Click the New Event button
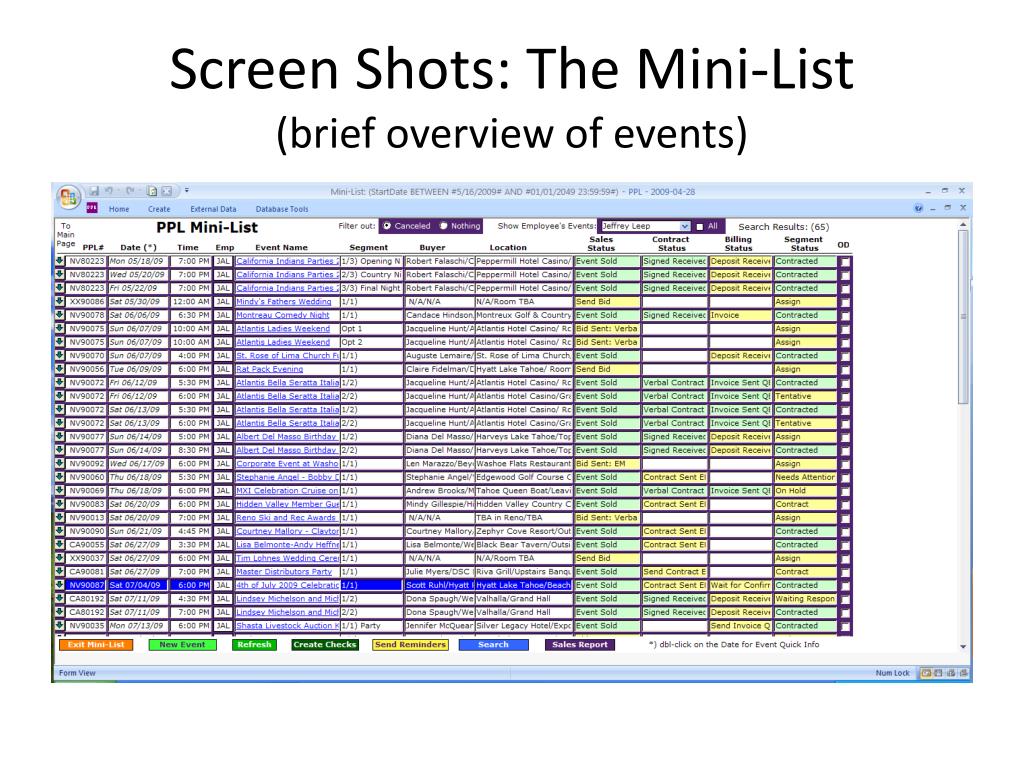Screen dimensions: 1024x768 182,645
